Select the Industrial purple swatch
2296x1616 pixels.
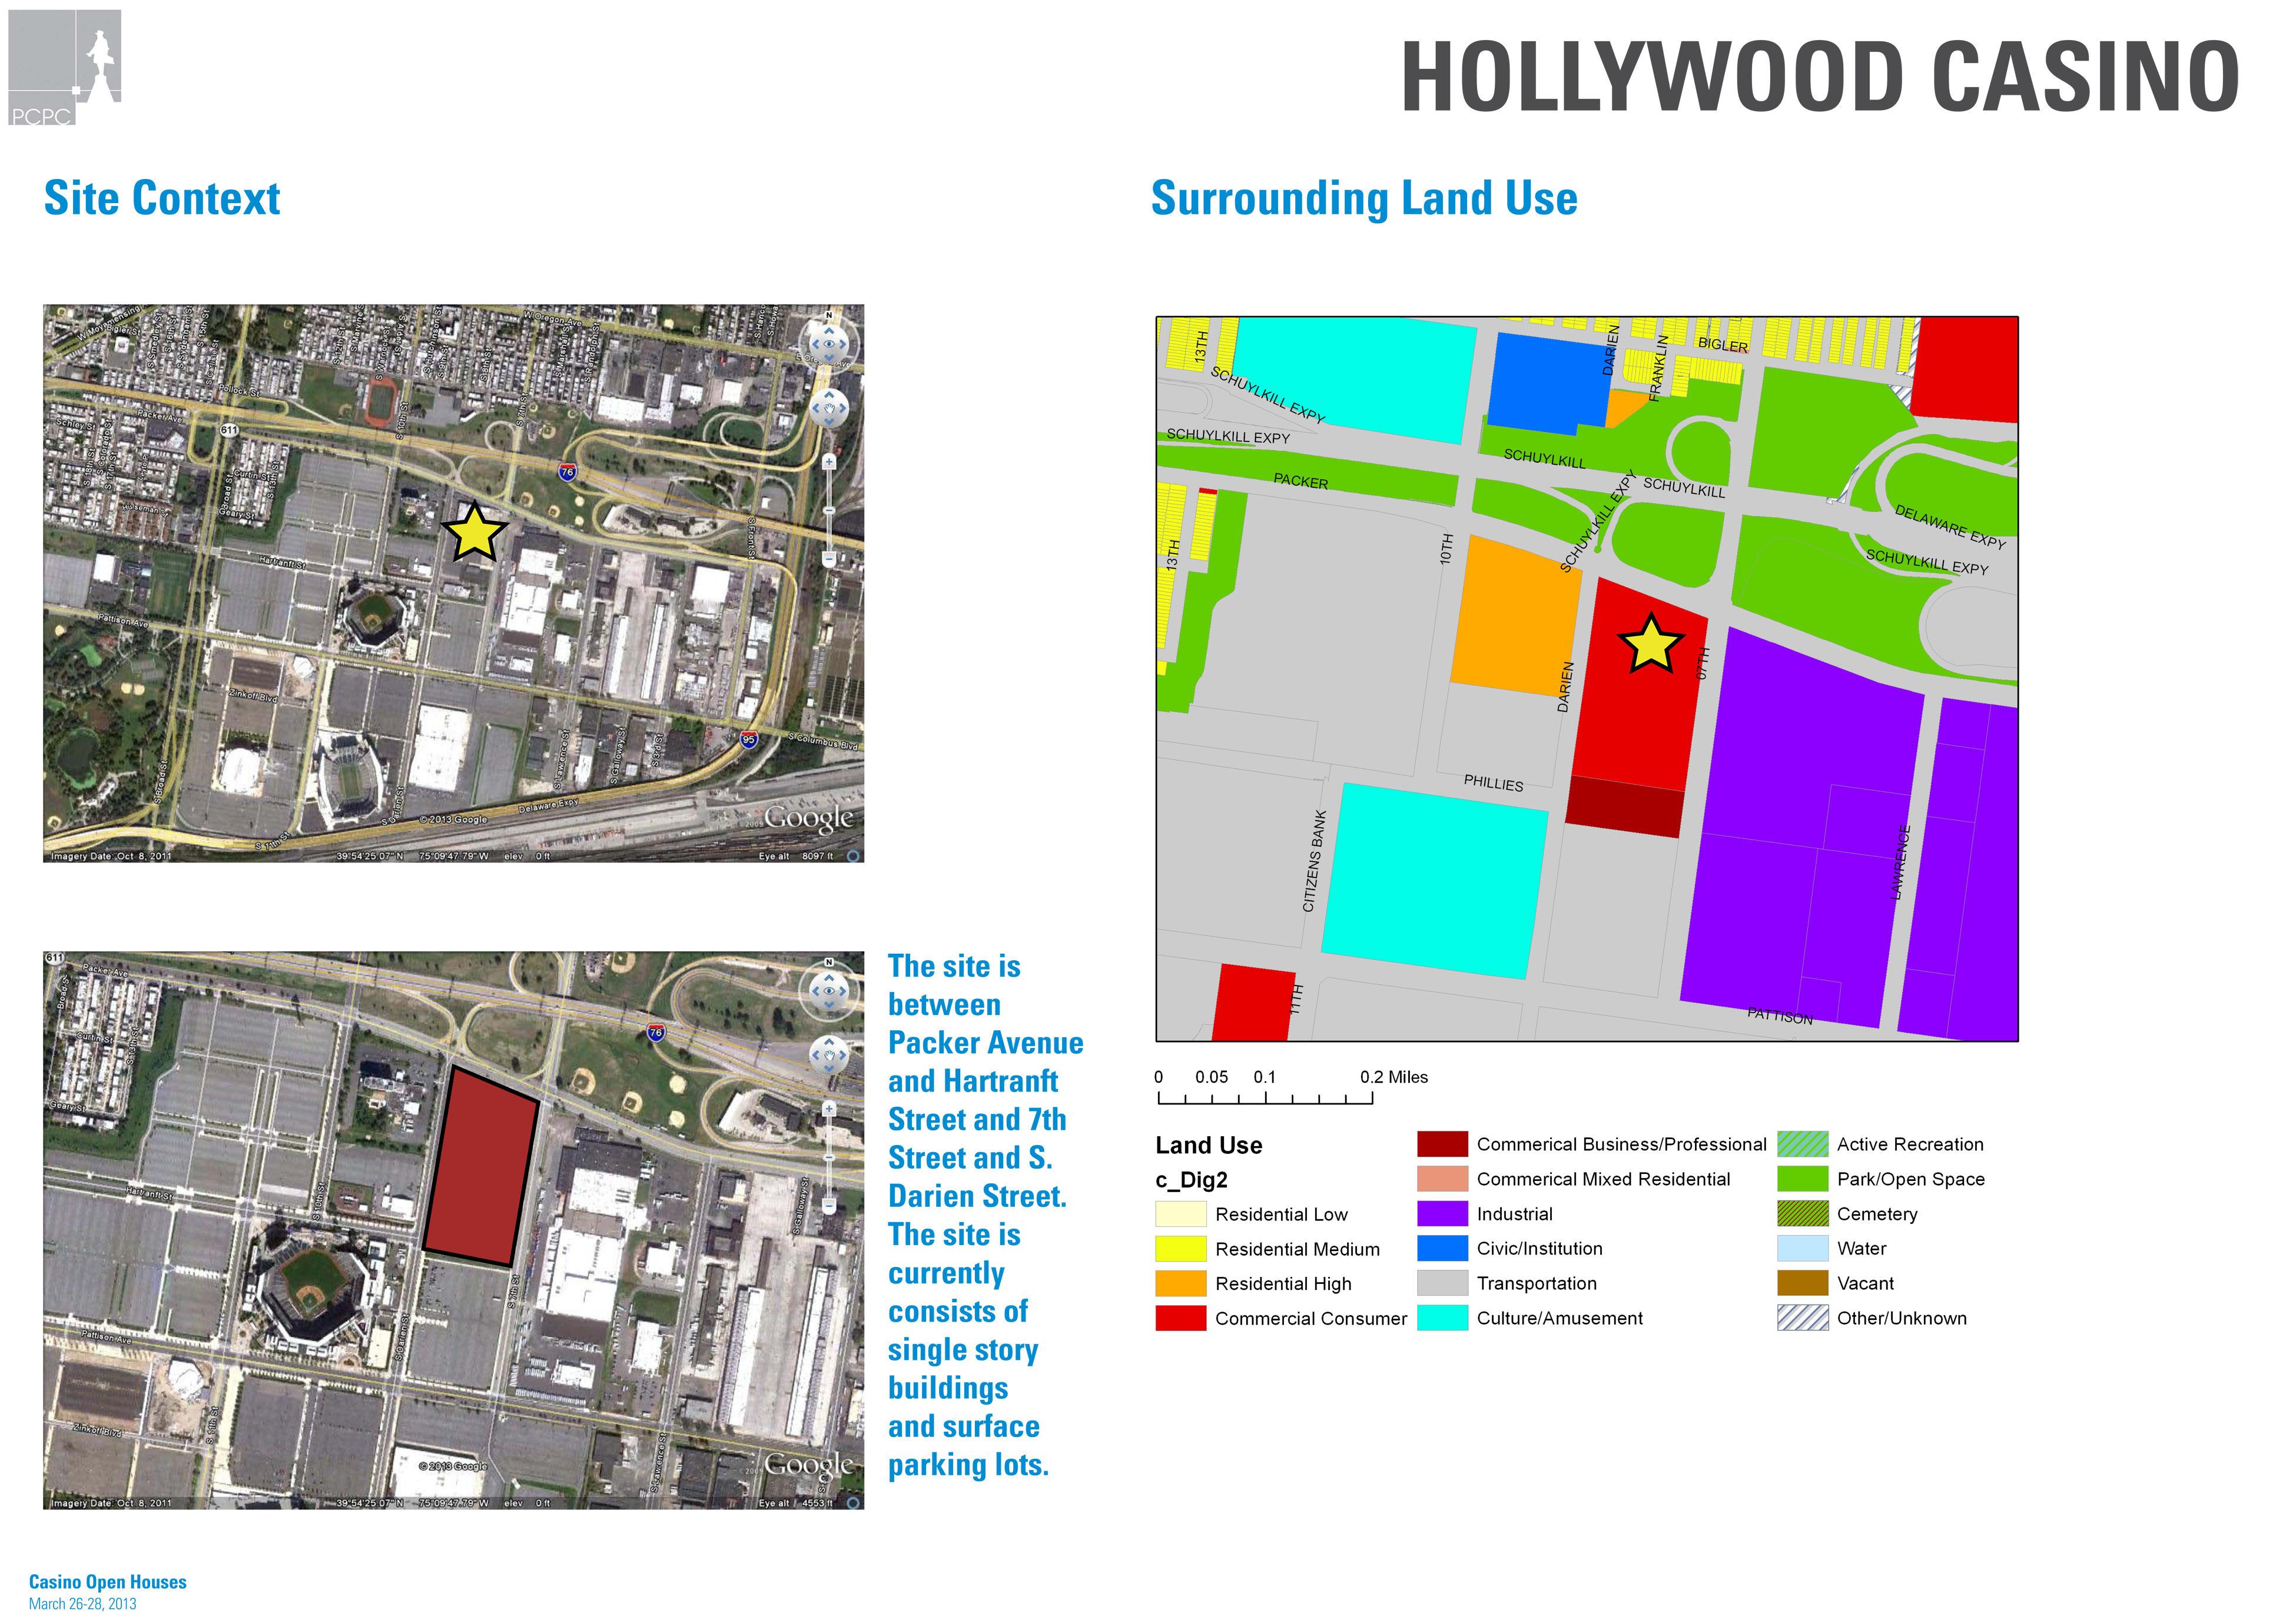pos(1442,1214)
